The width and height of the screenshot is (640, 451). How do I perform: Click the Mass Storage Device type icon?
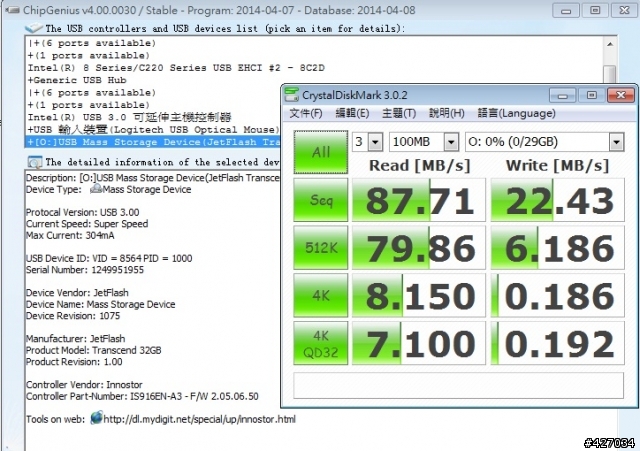[96, 189]
